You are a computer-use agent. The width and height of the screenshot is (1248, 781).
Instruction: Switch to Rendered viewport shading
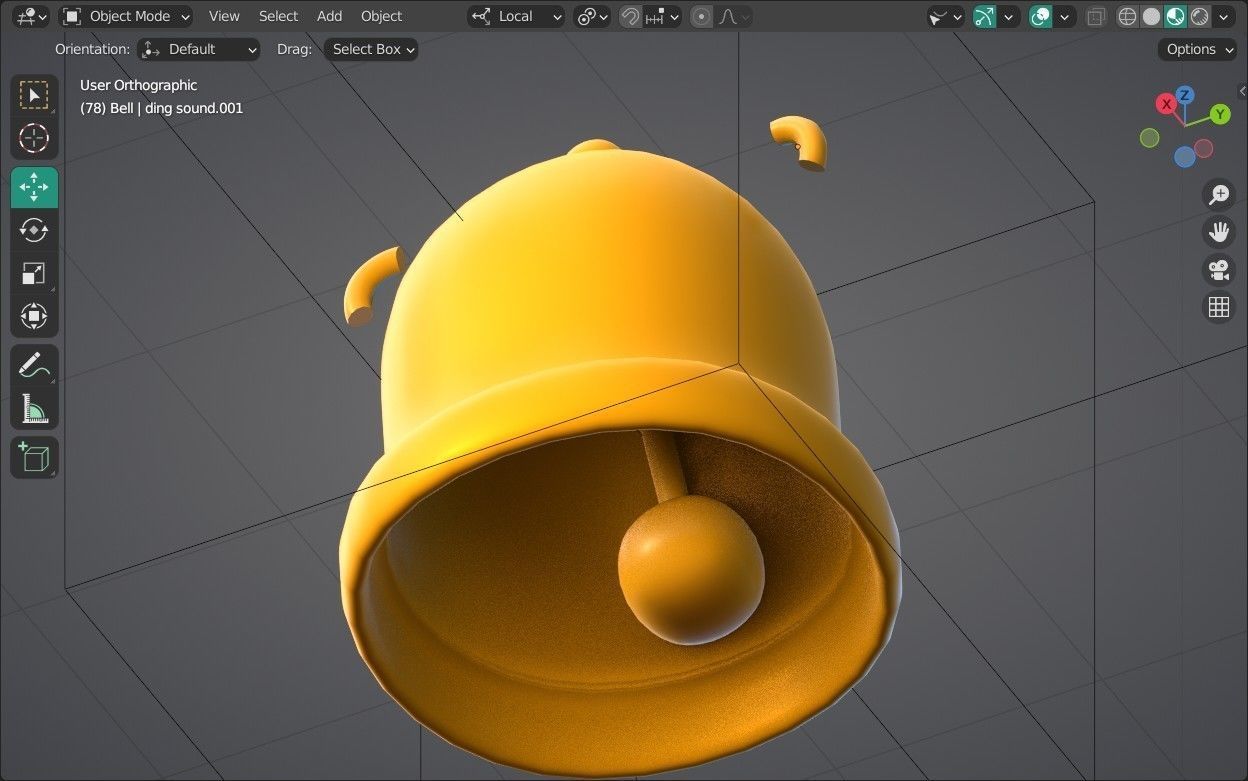(x=1199, y=16)
